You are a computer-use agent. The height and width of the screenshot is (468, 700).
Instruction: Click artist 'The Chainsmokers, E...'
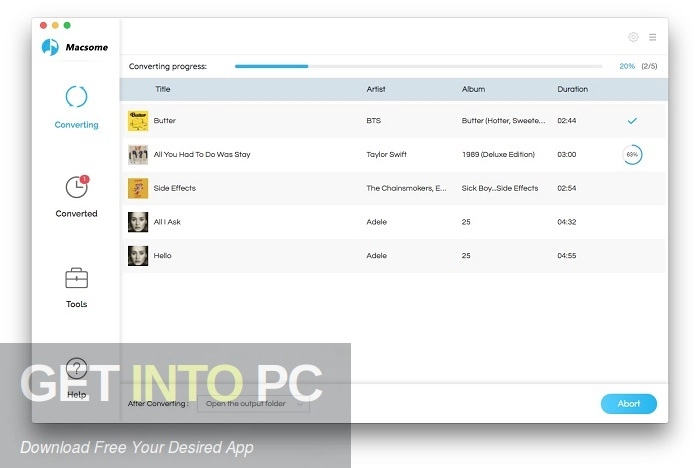[x=406, y=188]
